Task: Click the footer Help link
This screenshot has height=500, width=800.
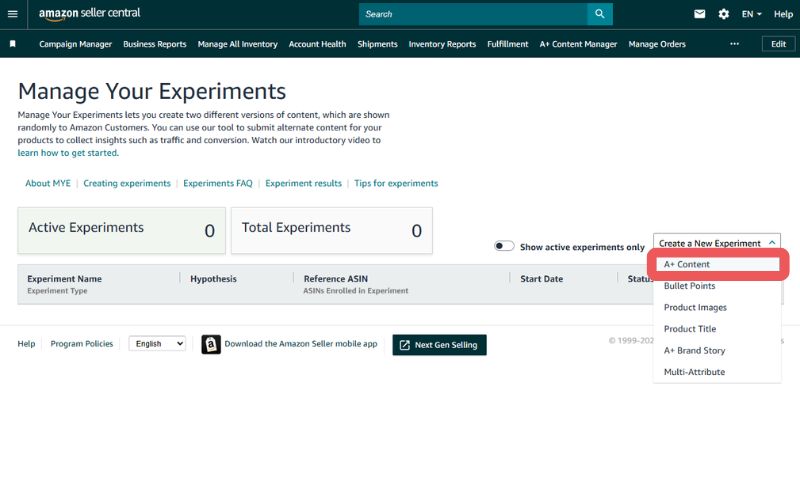Action: click(27, 344)
